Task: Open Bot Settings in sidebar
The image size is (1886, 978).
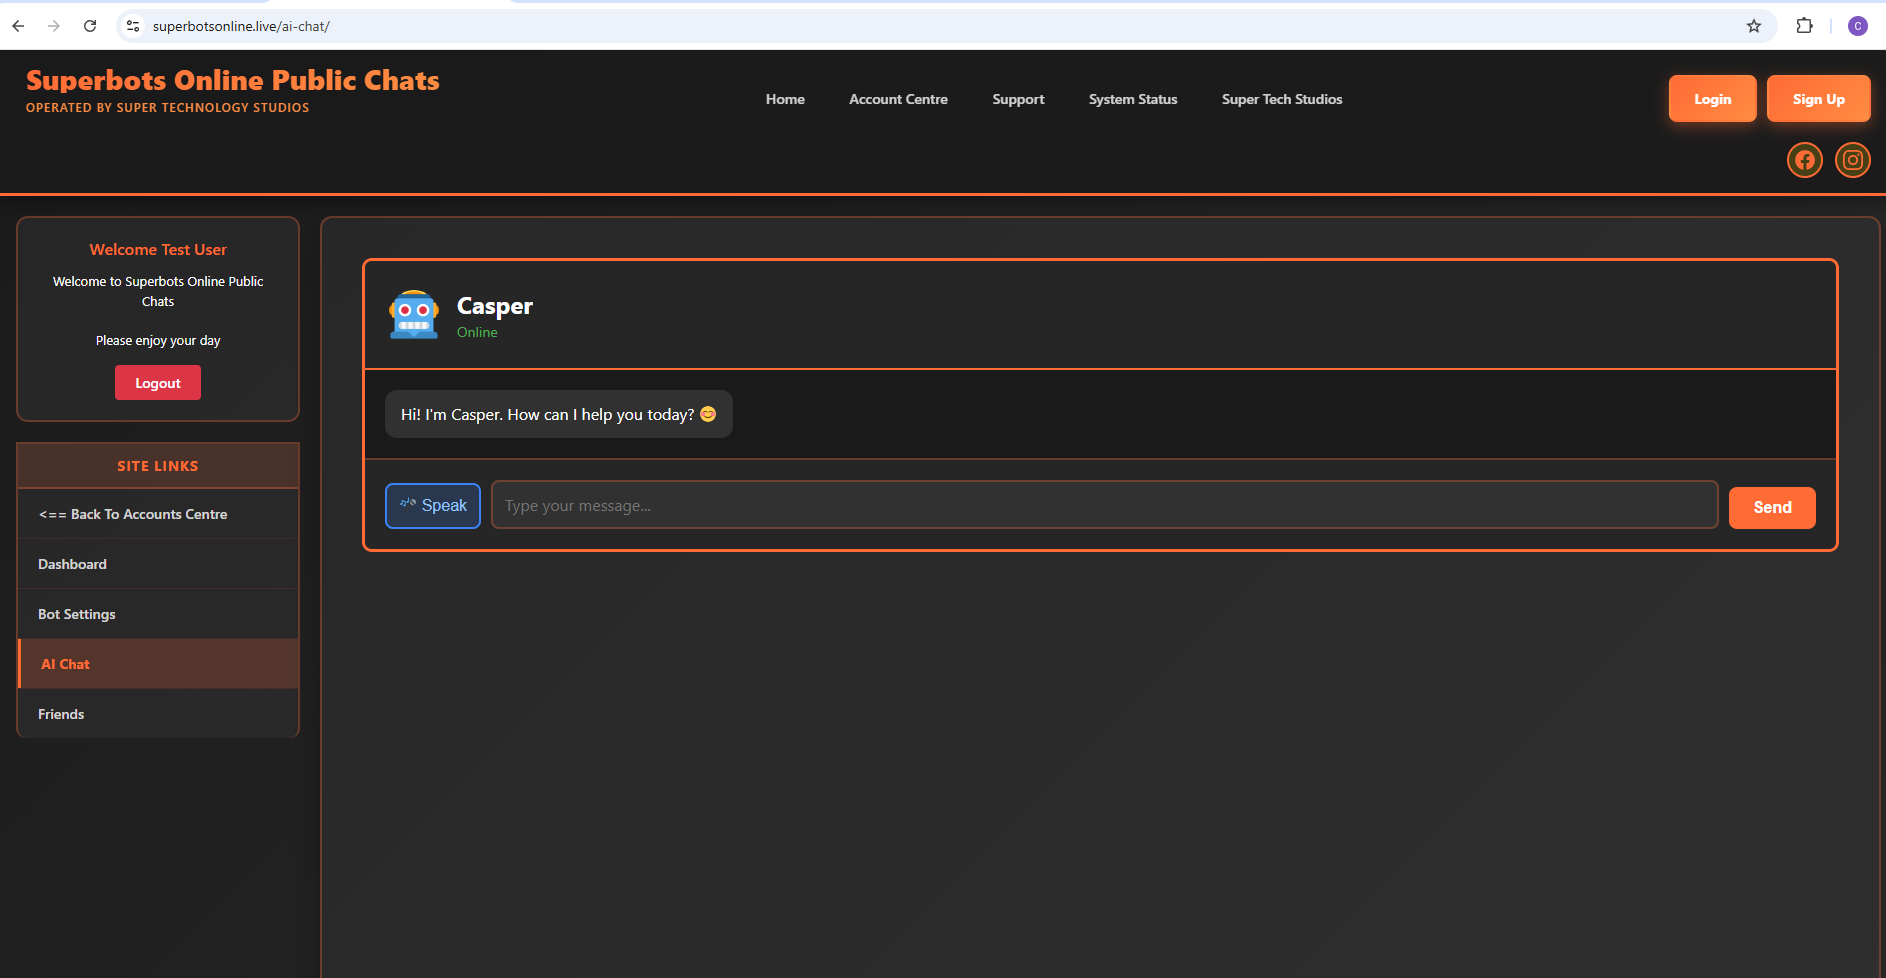Action: click(x=158, y=614)
